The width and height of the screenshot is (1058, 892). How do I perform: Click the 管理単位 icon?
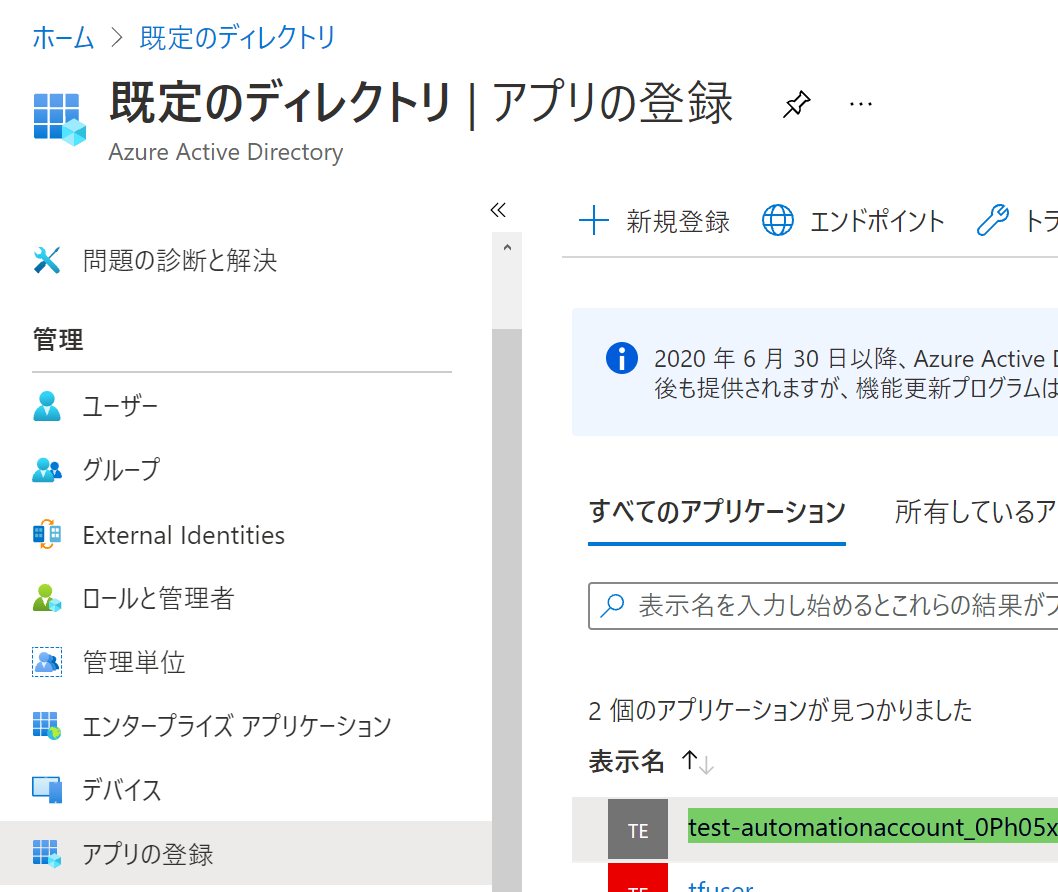pyautogui.click(x=47, y=662)
